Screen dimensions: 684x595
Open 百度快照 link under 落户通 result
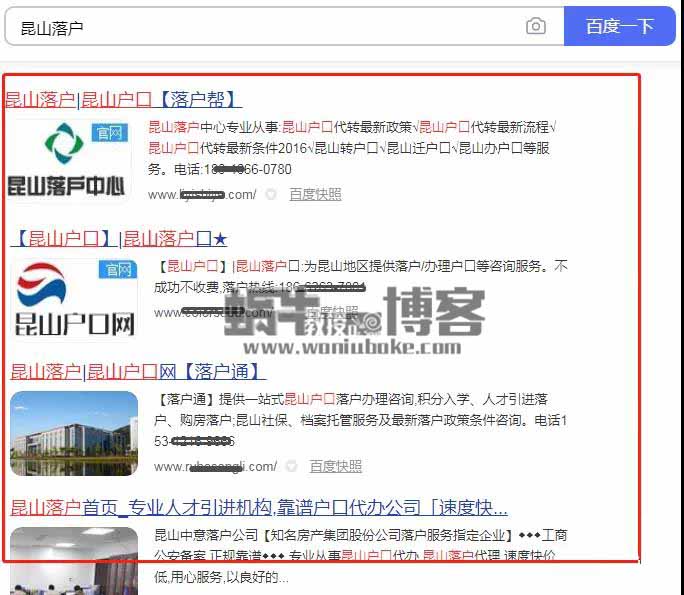point(335,466)
